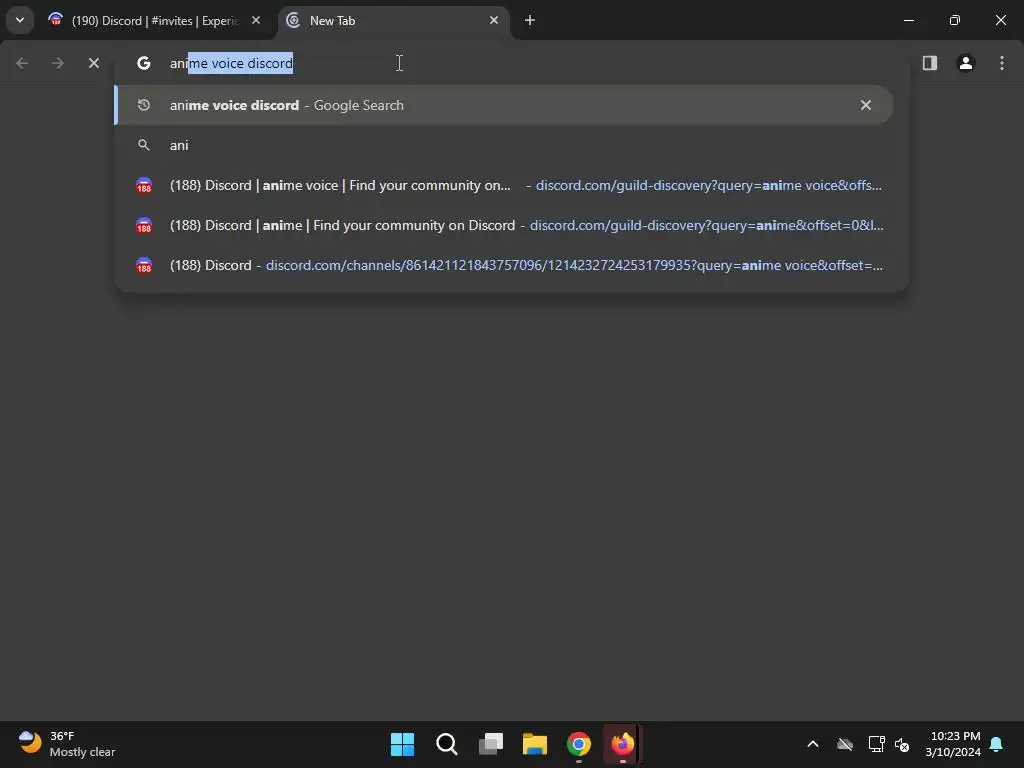This screenshot has height=768, width=1024.
Task: Click Discord favicon of channels suggestion
Action: click(x=144, y=265)
